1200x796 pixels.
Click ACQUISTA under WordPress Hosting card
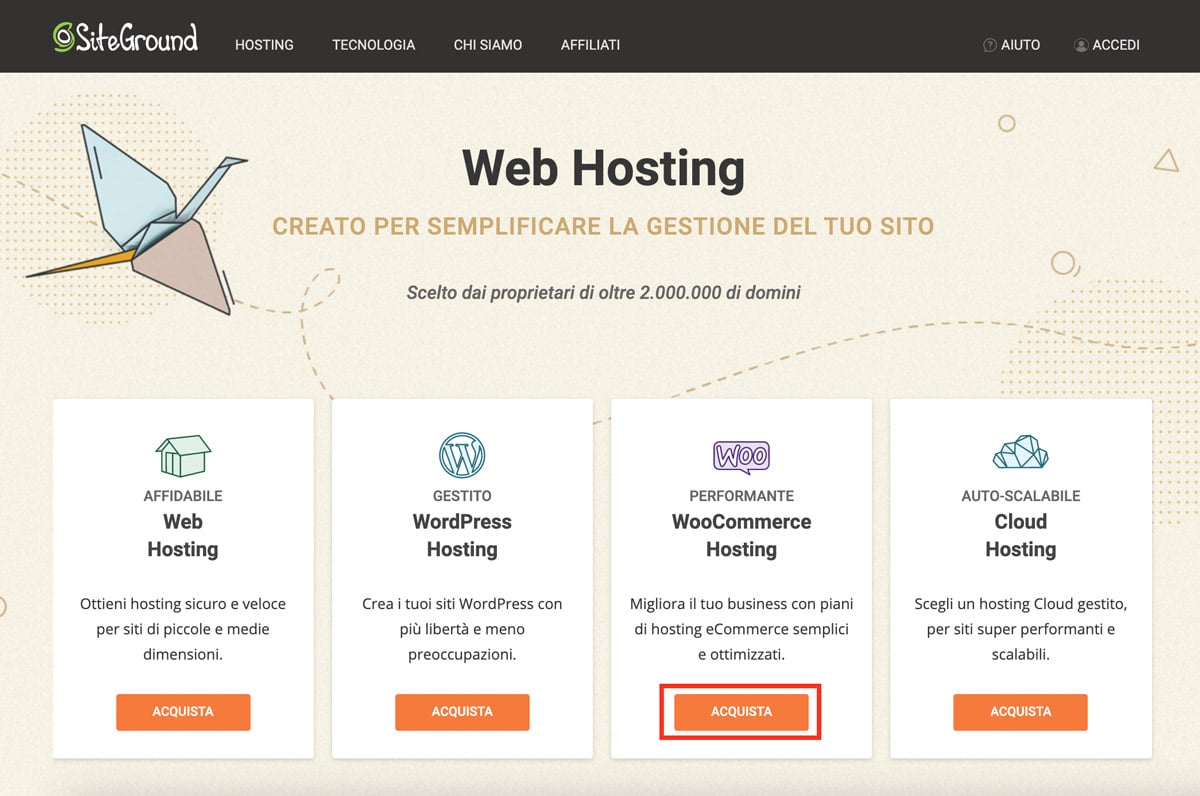coord(462,712)
